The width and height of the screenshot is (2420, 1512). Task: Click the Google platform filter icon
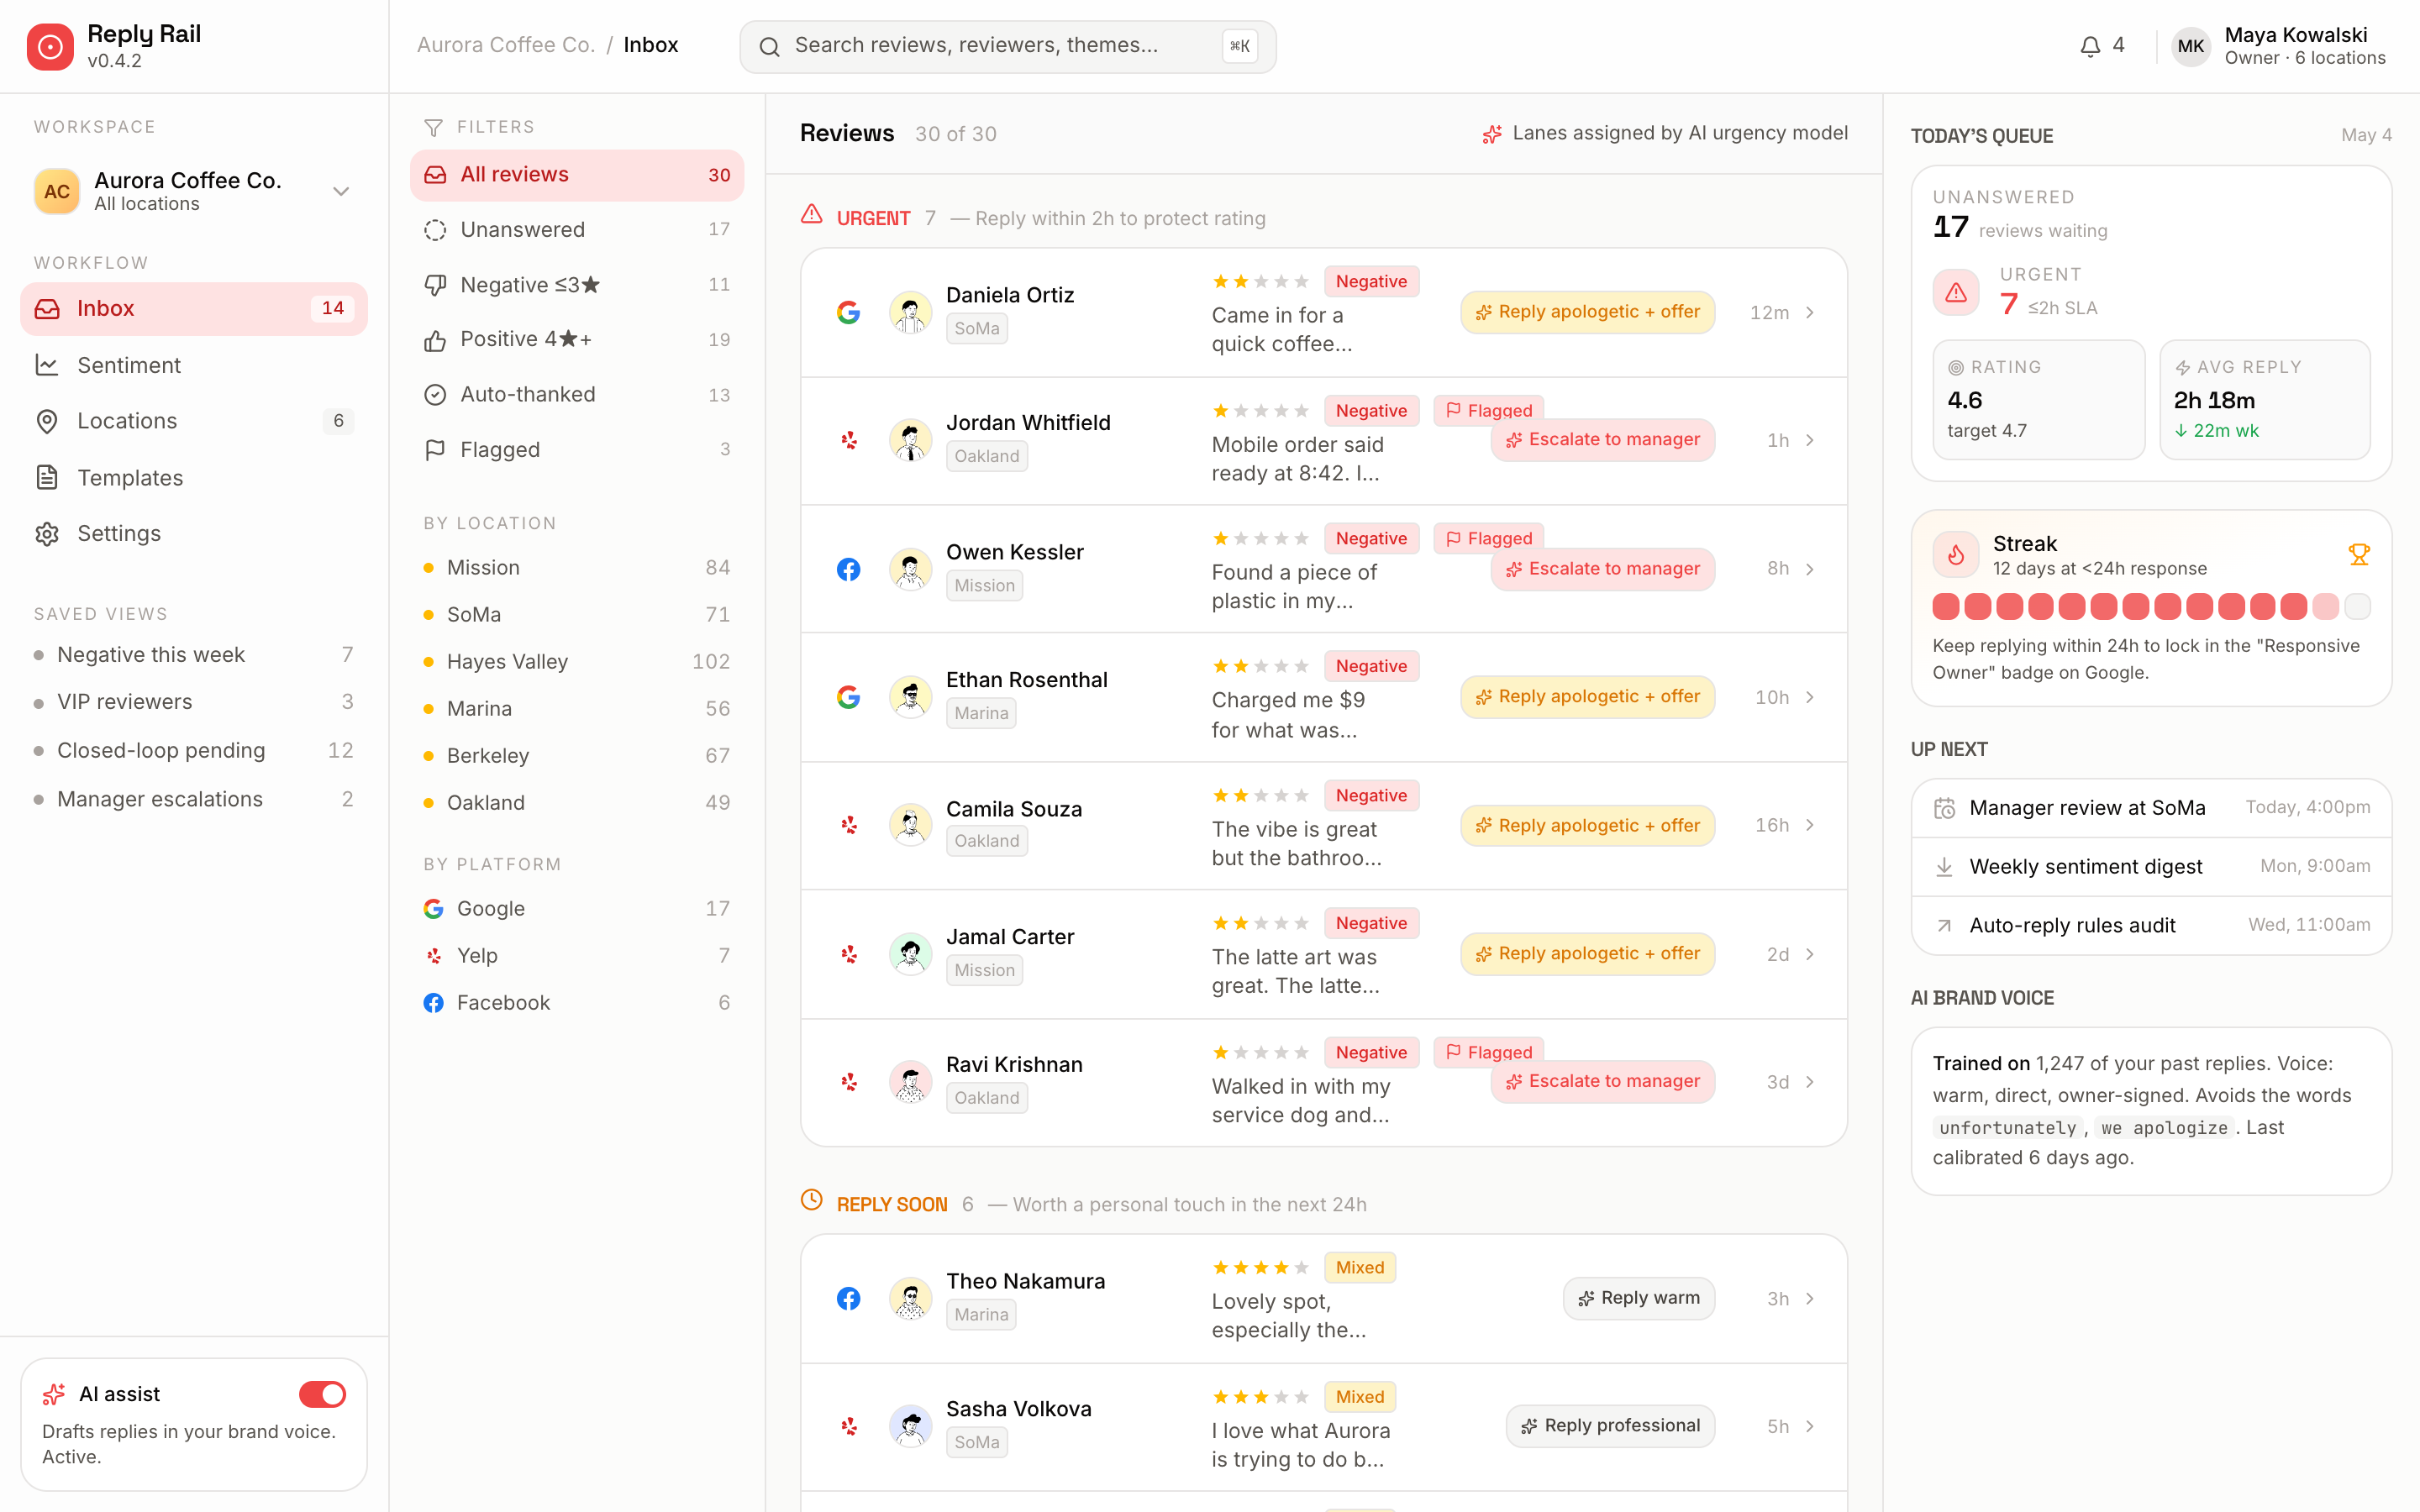(x=433, y=908)
